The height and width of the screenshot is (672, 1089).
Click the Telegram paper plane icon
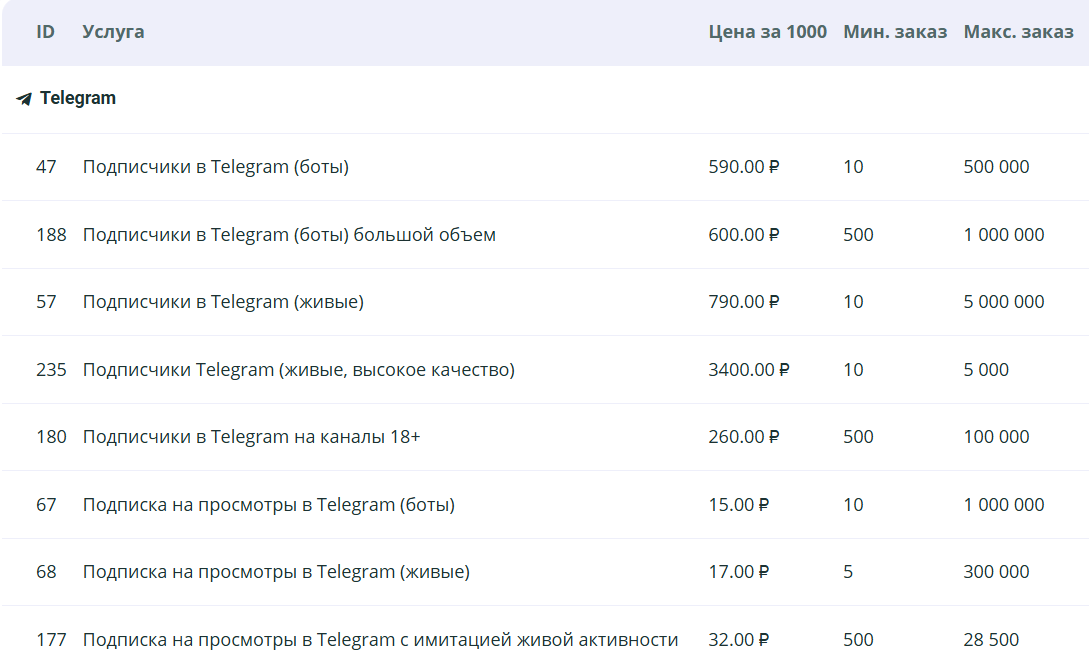pos(24,99)
